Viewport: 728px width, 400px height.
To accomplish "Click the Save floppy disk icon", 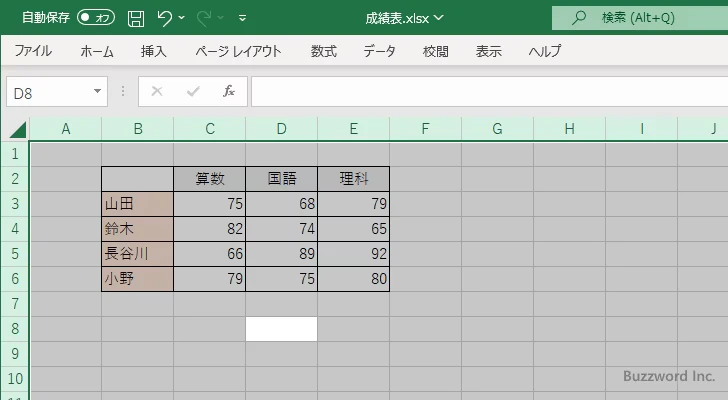I will point(136,19).
